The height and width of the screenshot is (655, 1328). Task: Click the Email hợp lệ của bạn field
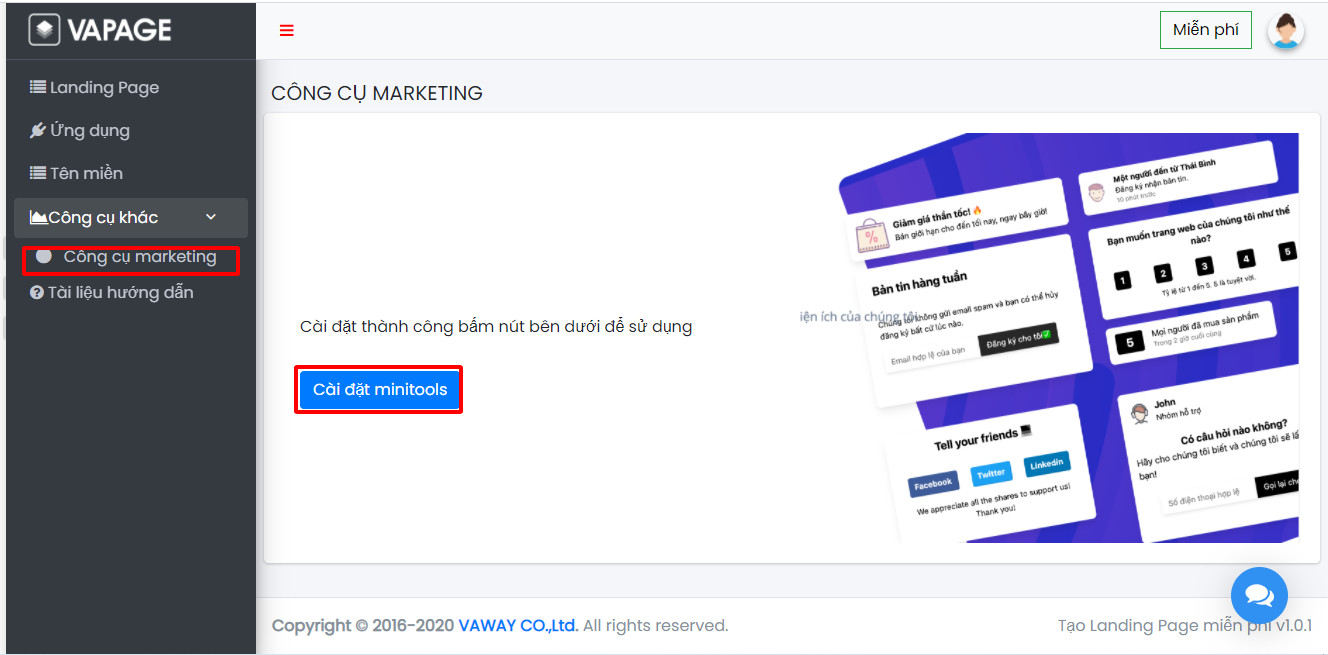[928, 350]
